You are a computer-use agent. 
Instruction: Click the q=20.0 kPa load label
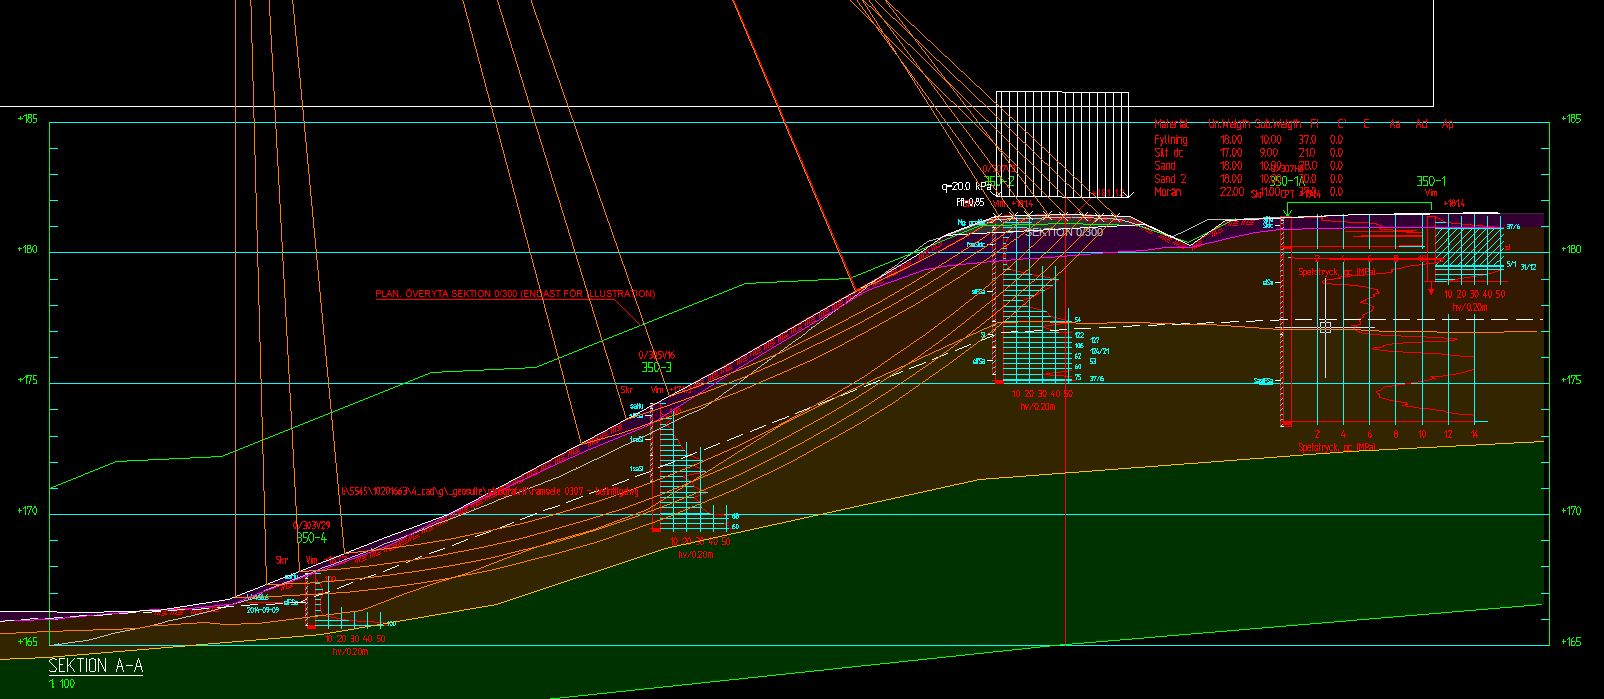click(x=966, y=186)
